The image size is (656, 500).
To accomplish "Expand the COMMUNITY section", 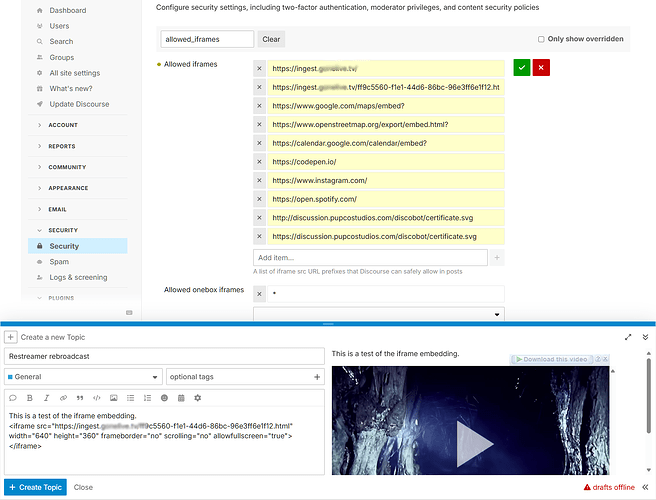I will click(67, 167).
